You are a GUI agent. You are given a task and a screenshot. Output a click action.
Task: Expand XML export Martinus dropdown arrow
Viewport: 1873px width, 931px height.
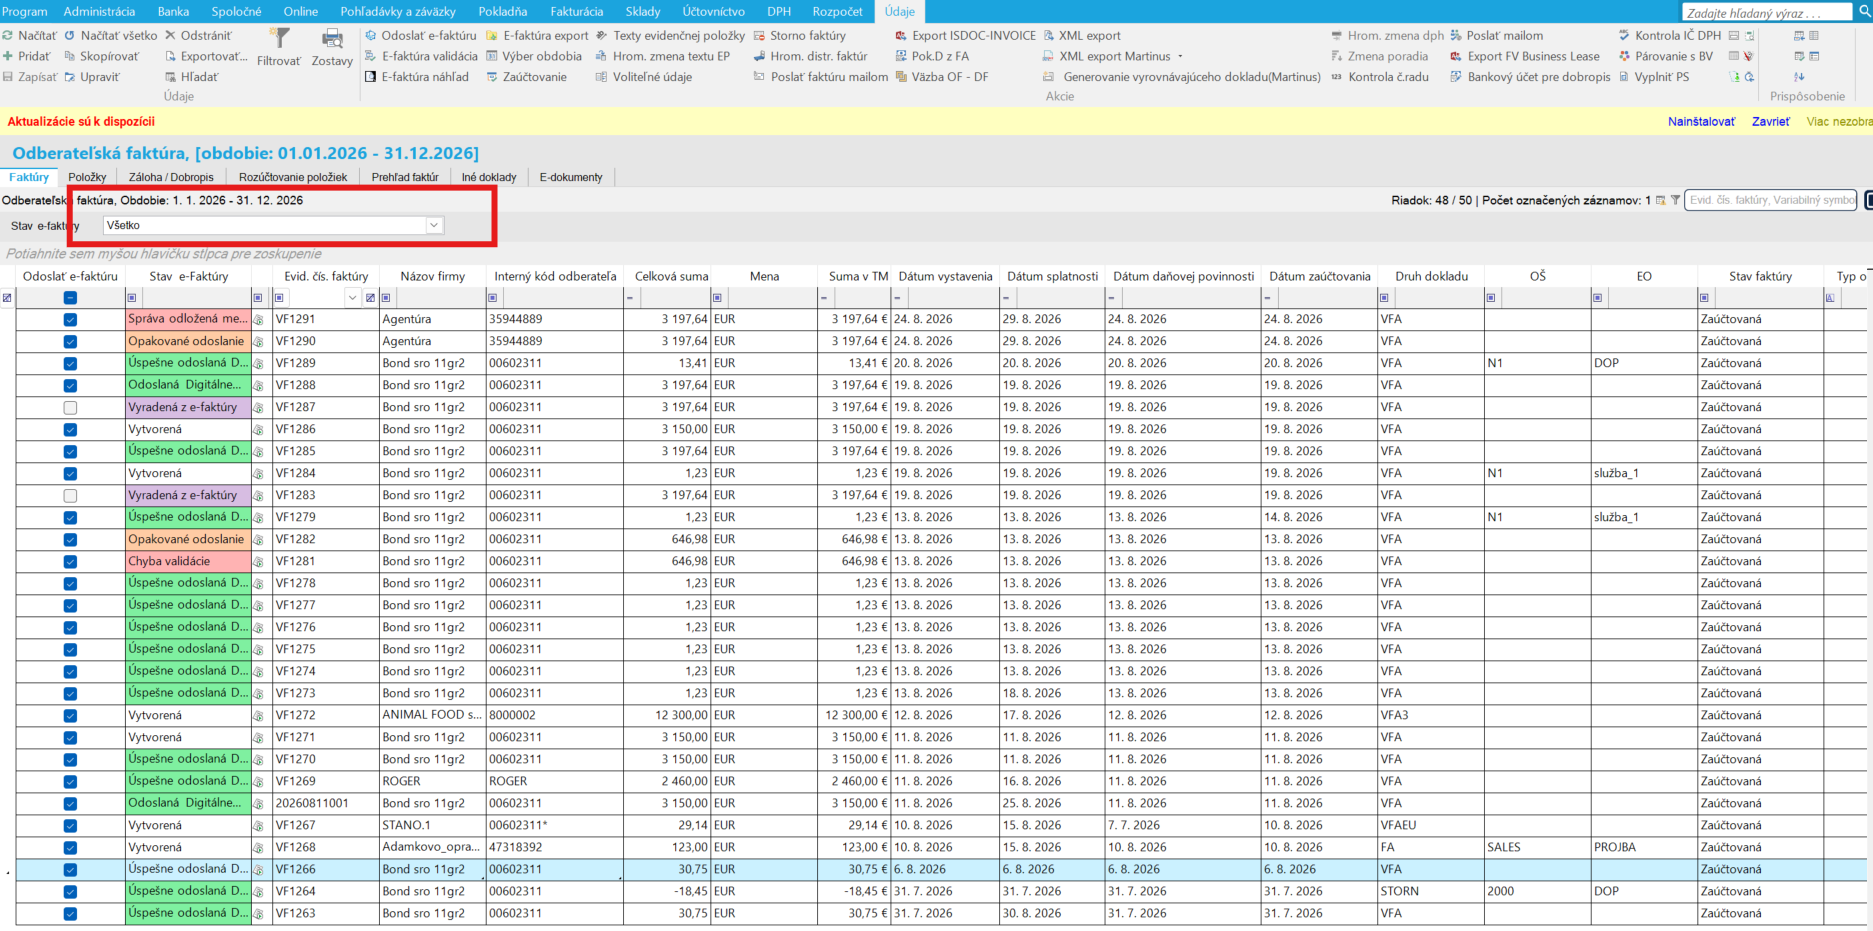pos(1180,57)
